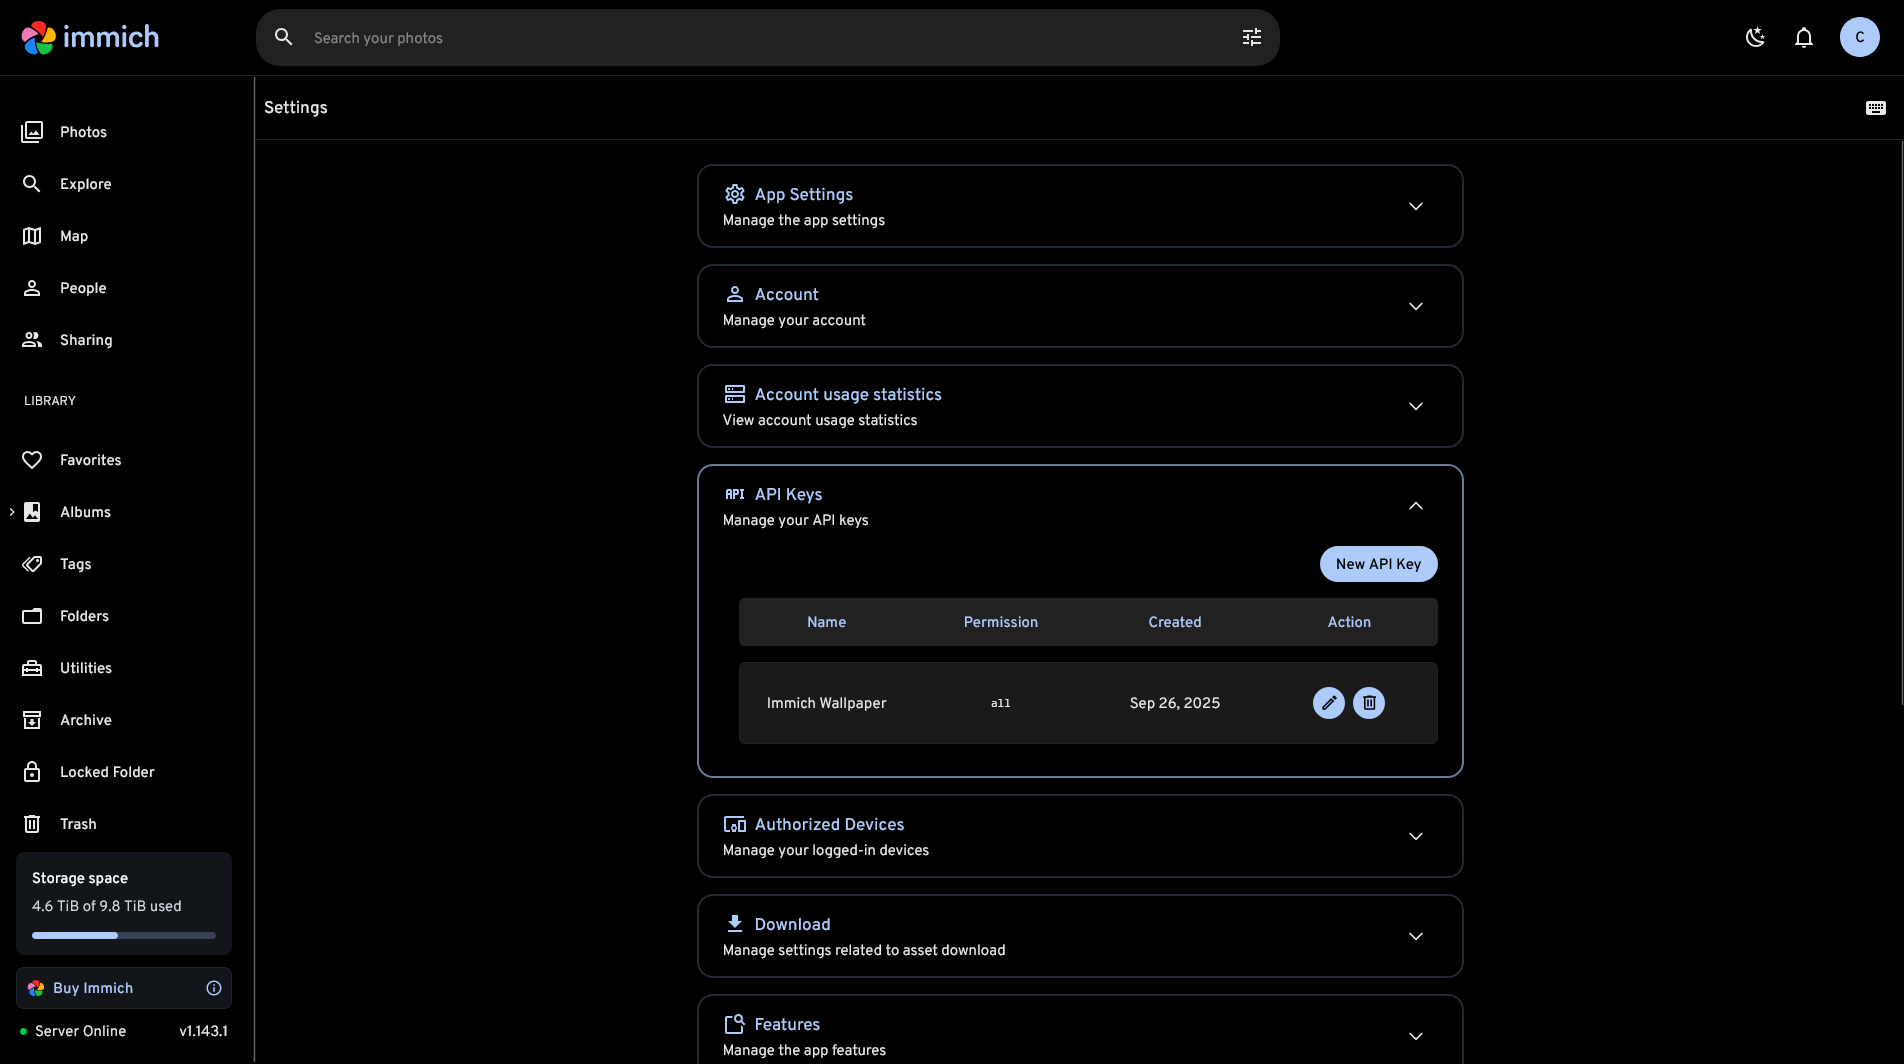Screen dimensions: 1904x1064
Task: Toggle the dark/light theme moon icon
Action: (1755, 38)
